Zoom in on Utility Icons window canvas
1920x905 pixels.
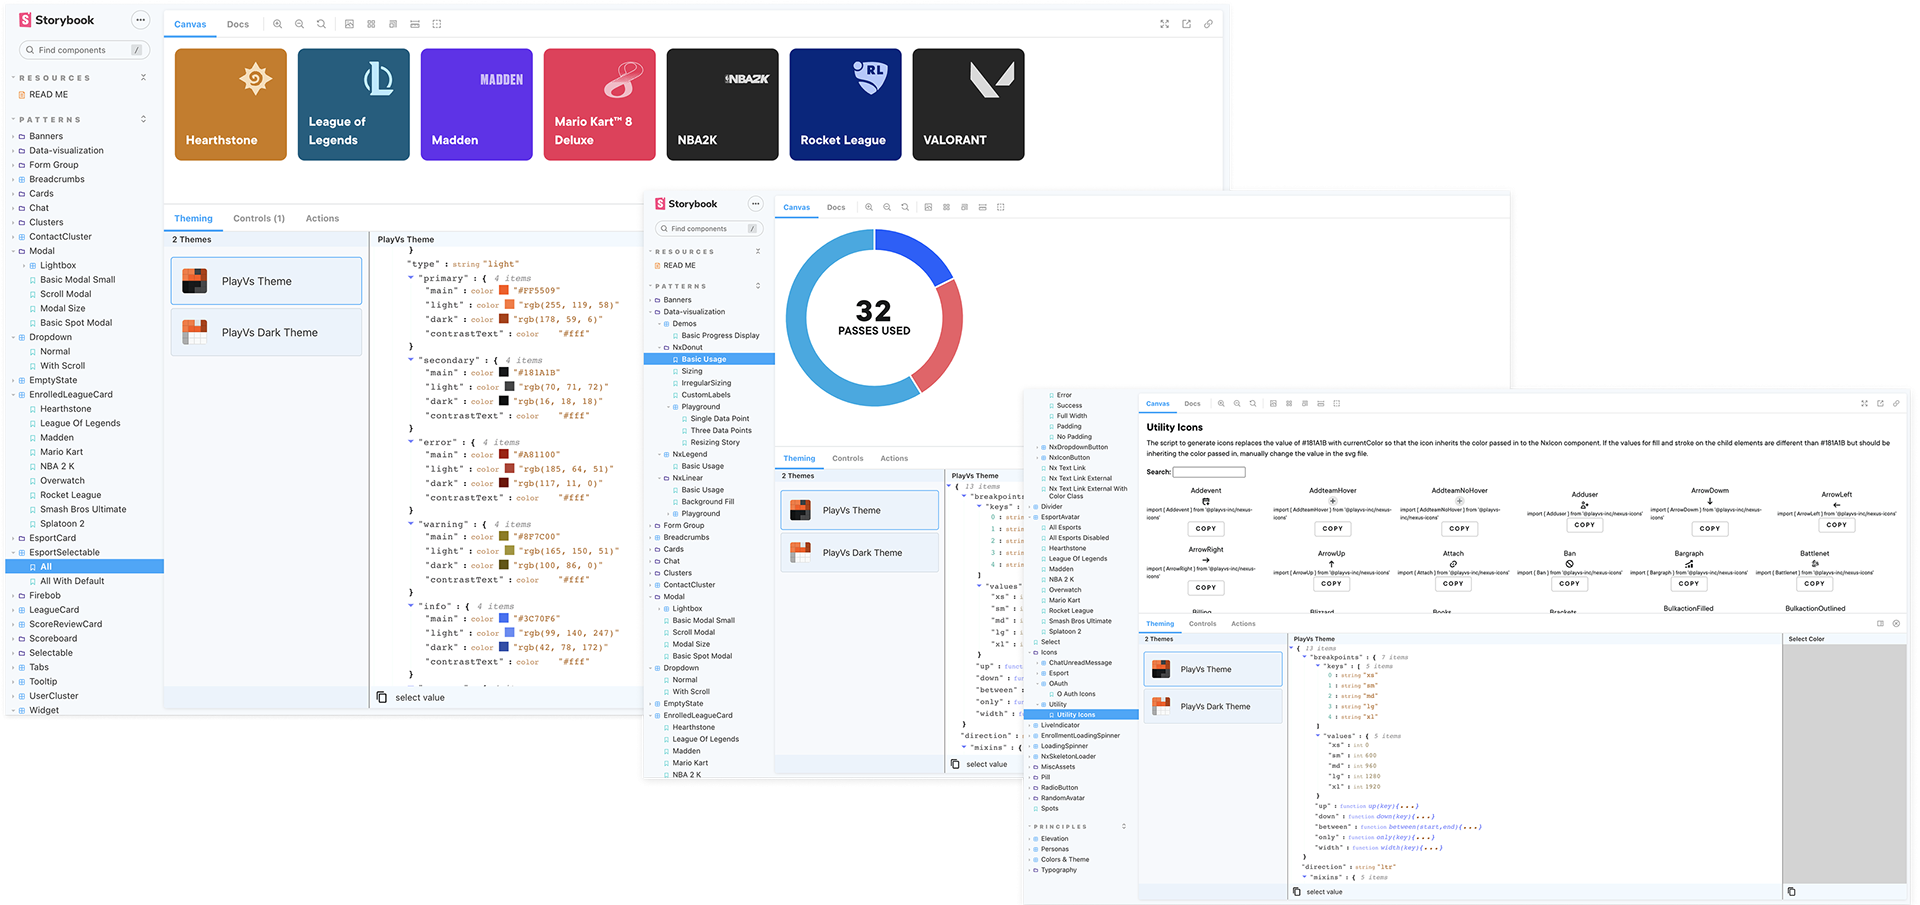pyautogui.click(x=1221, y=404)
